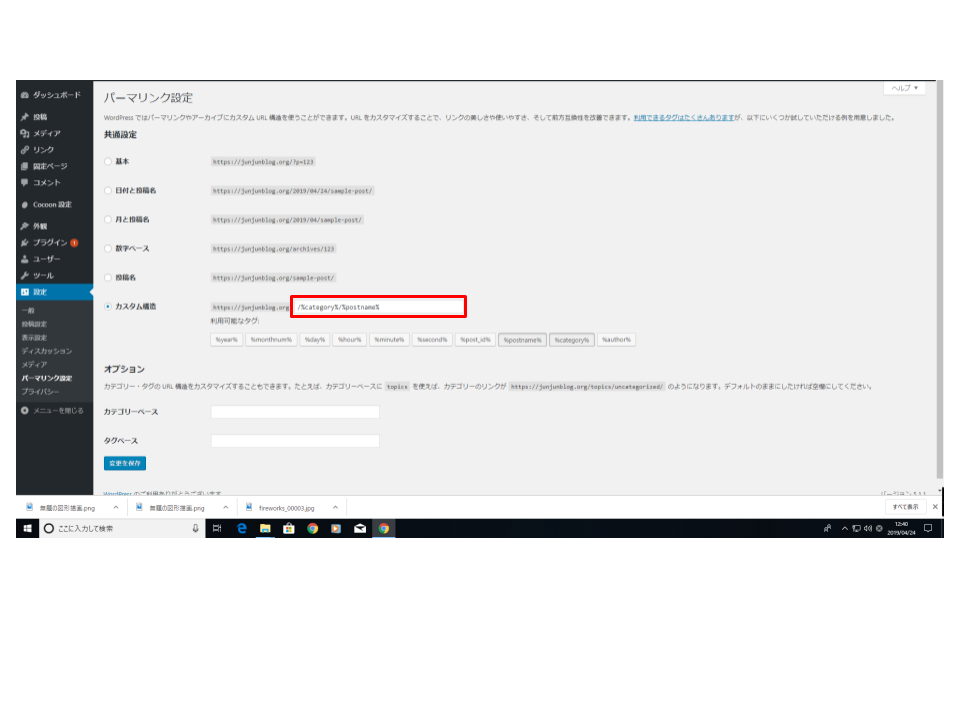
Task: Click the 変更を保存 save button
Action: 125,463
